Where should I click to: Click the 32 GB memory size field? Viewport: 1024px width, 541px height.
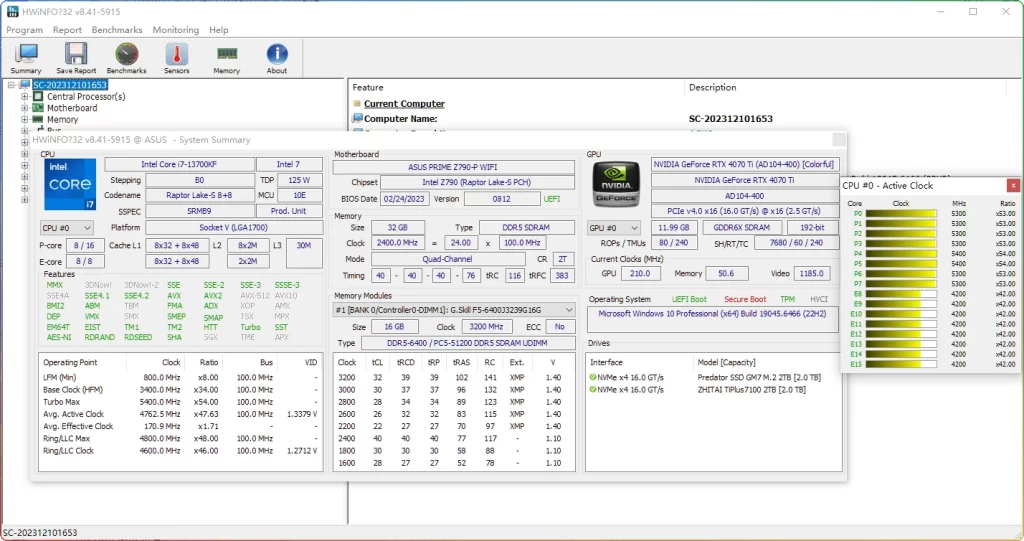click(x=398, y=227)
